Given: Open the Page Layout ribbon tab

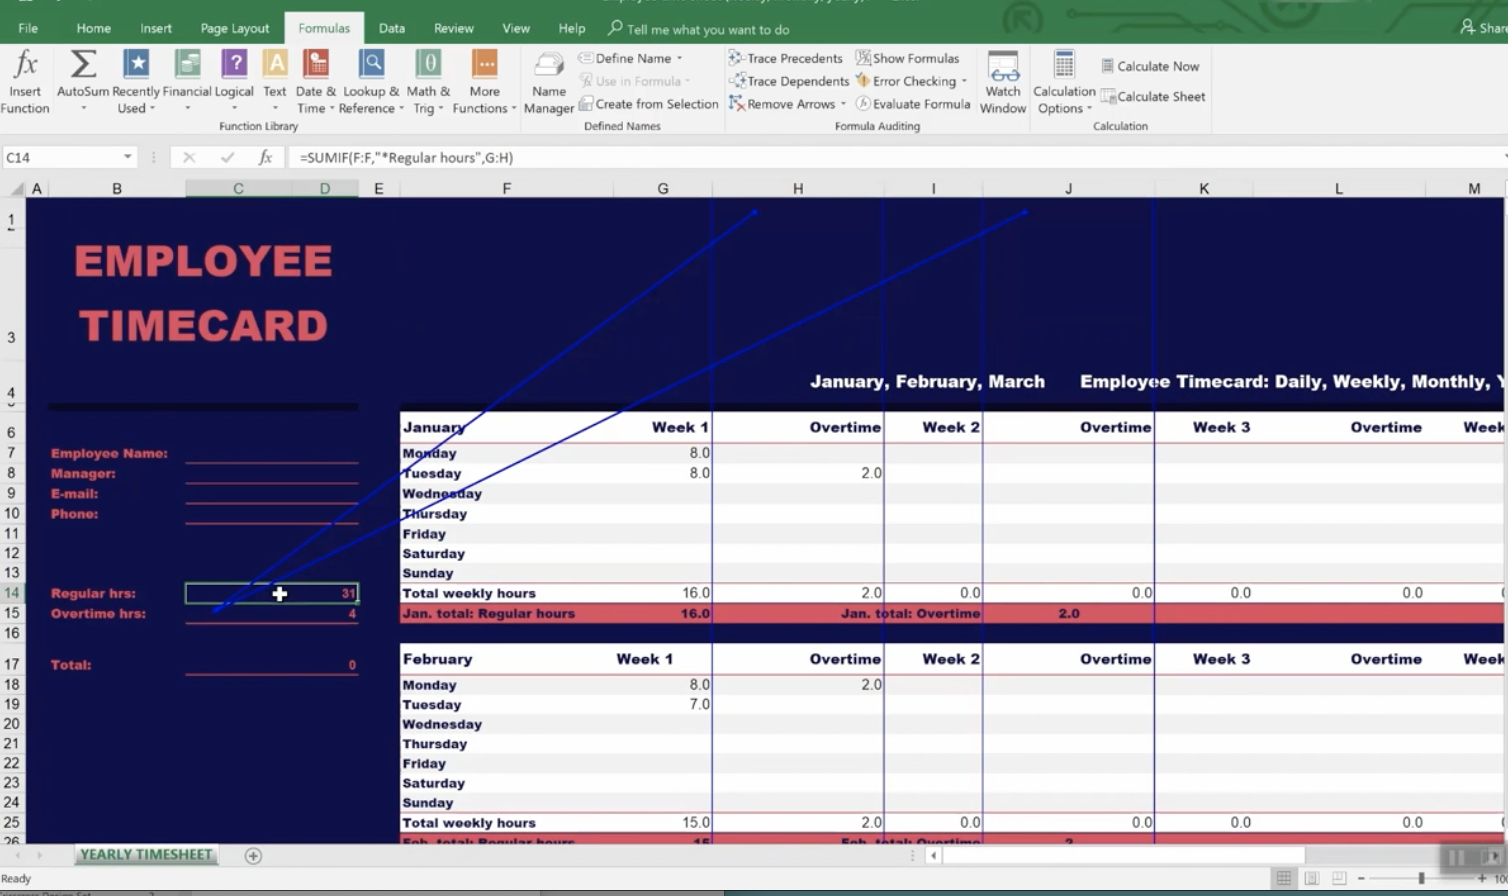Looking at the screenshot, I should coord(235,28).
